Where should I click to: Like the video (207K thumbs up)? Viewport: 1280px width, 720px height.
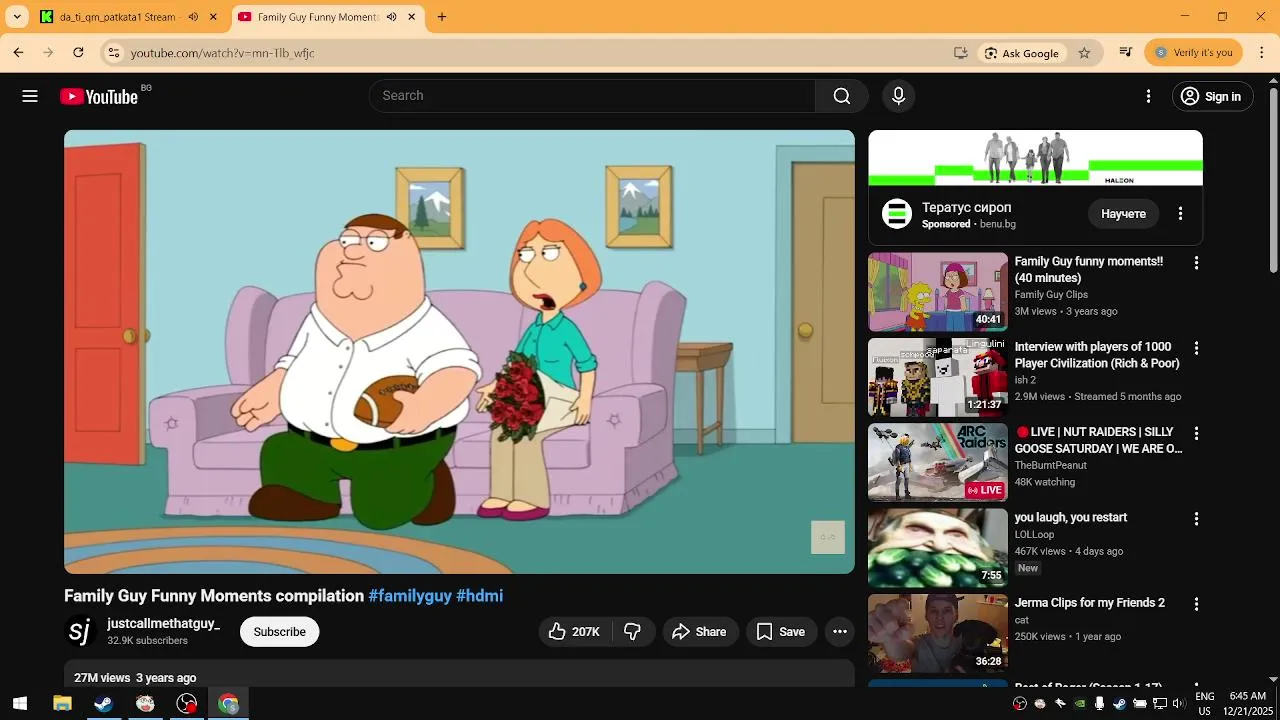click(573, 631)
